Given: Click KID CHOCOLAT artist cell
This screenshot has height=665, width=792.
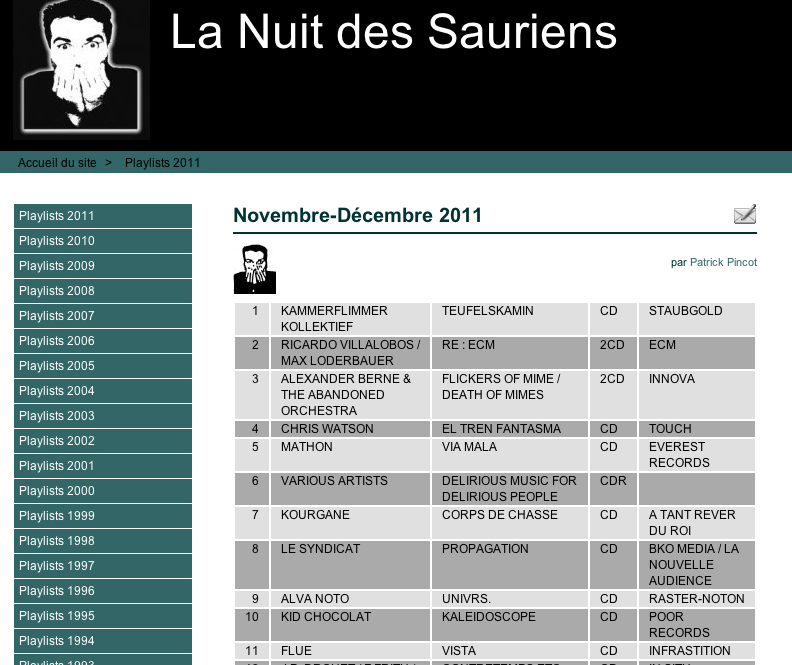Looking at the screenshot, I should tap(350, 625).
